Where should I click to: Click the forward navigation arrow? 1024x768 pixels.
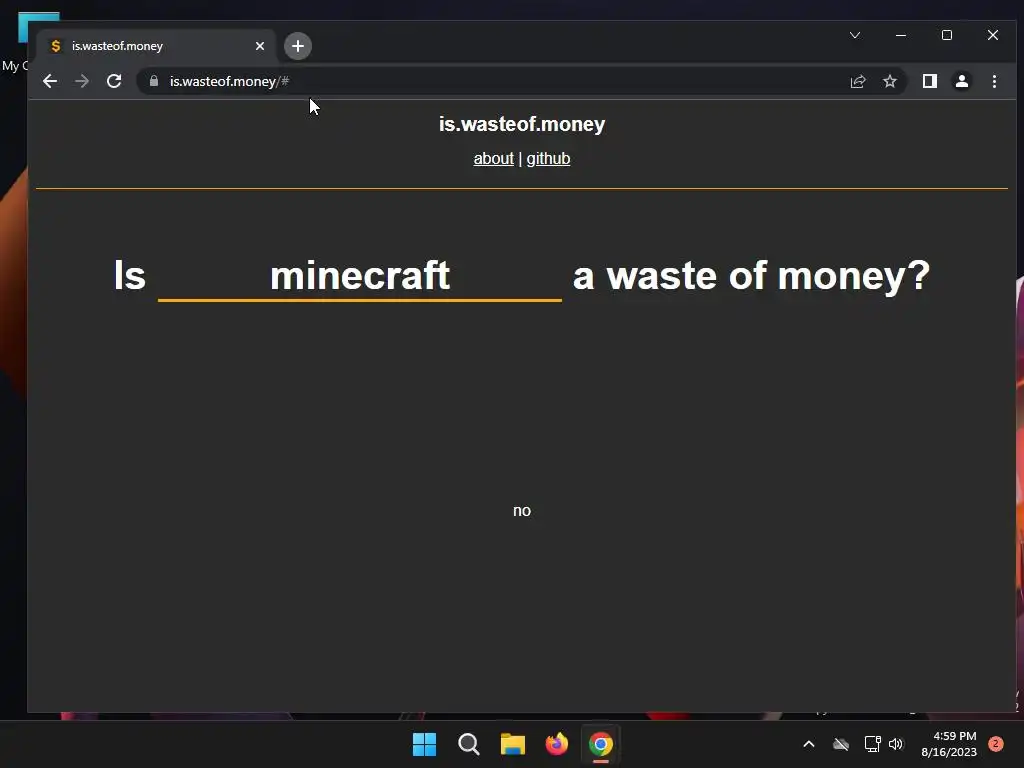82,81
